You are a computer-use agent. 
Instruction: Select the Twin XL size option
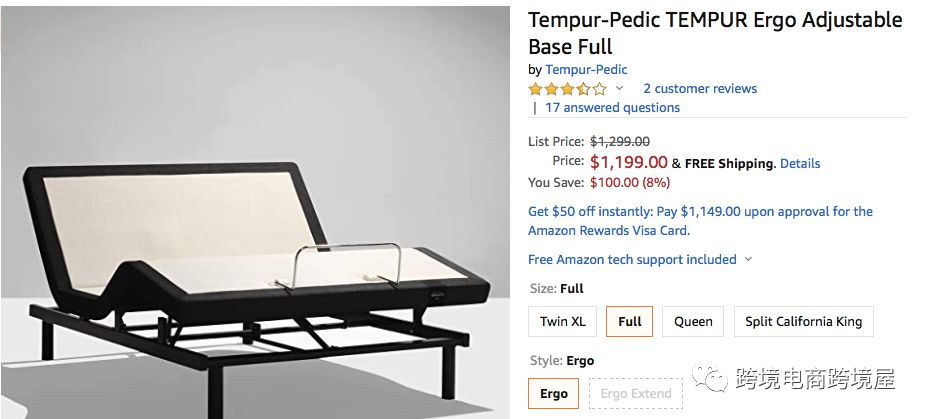[562, 322]
